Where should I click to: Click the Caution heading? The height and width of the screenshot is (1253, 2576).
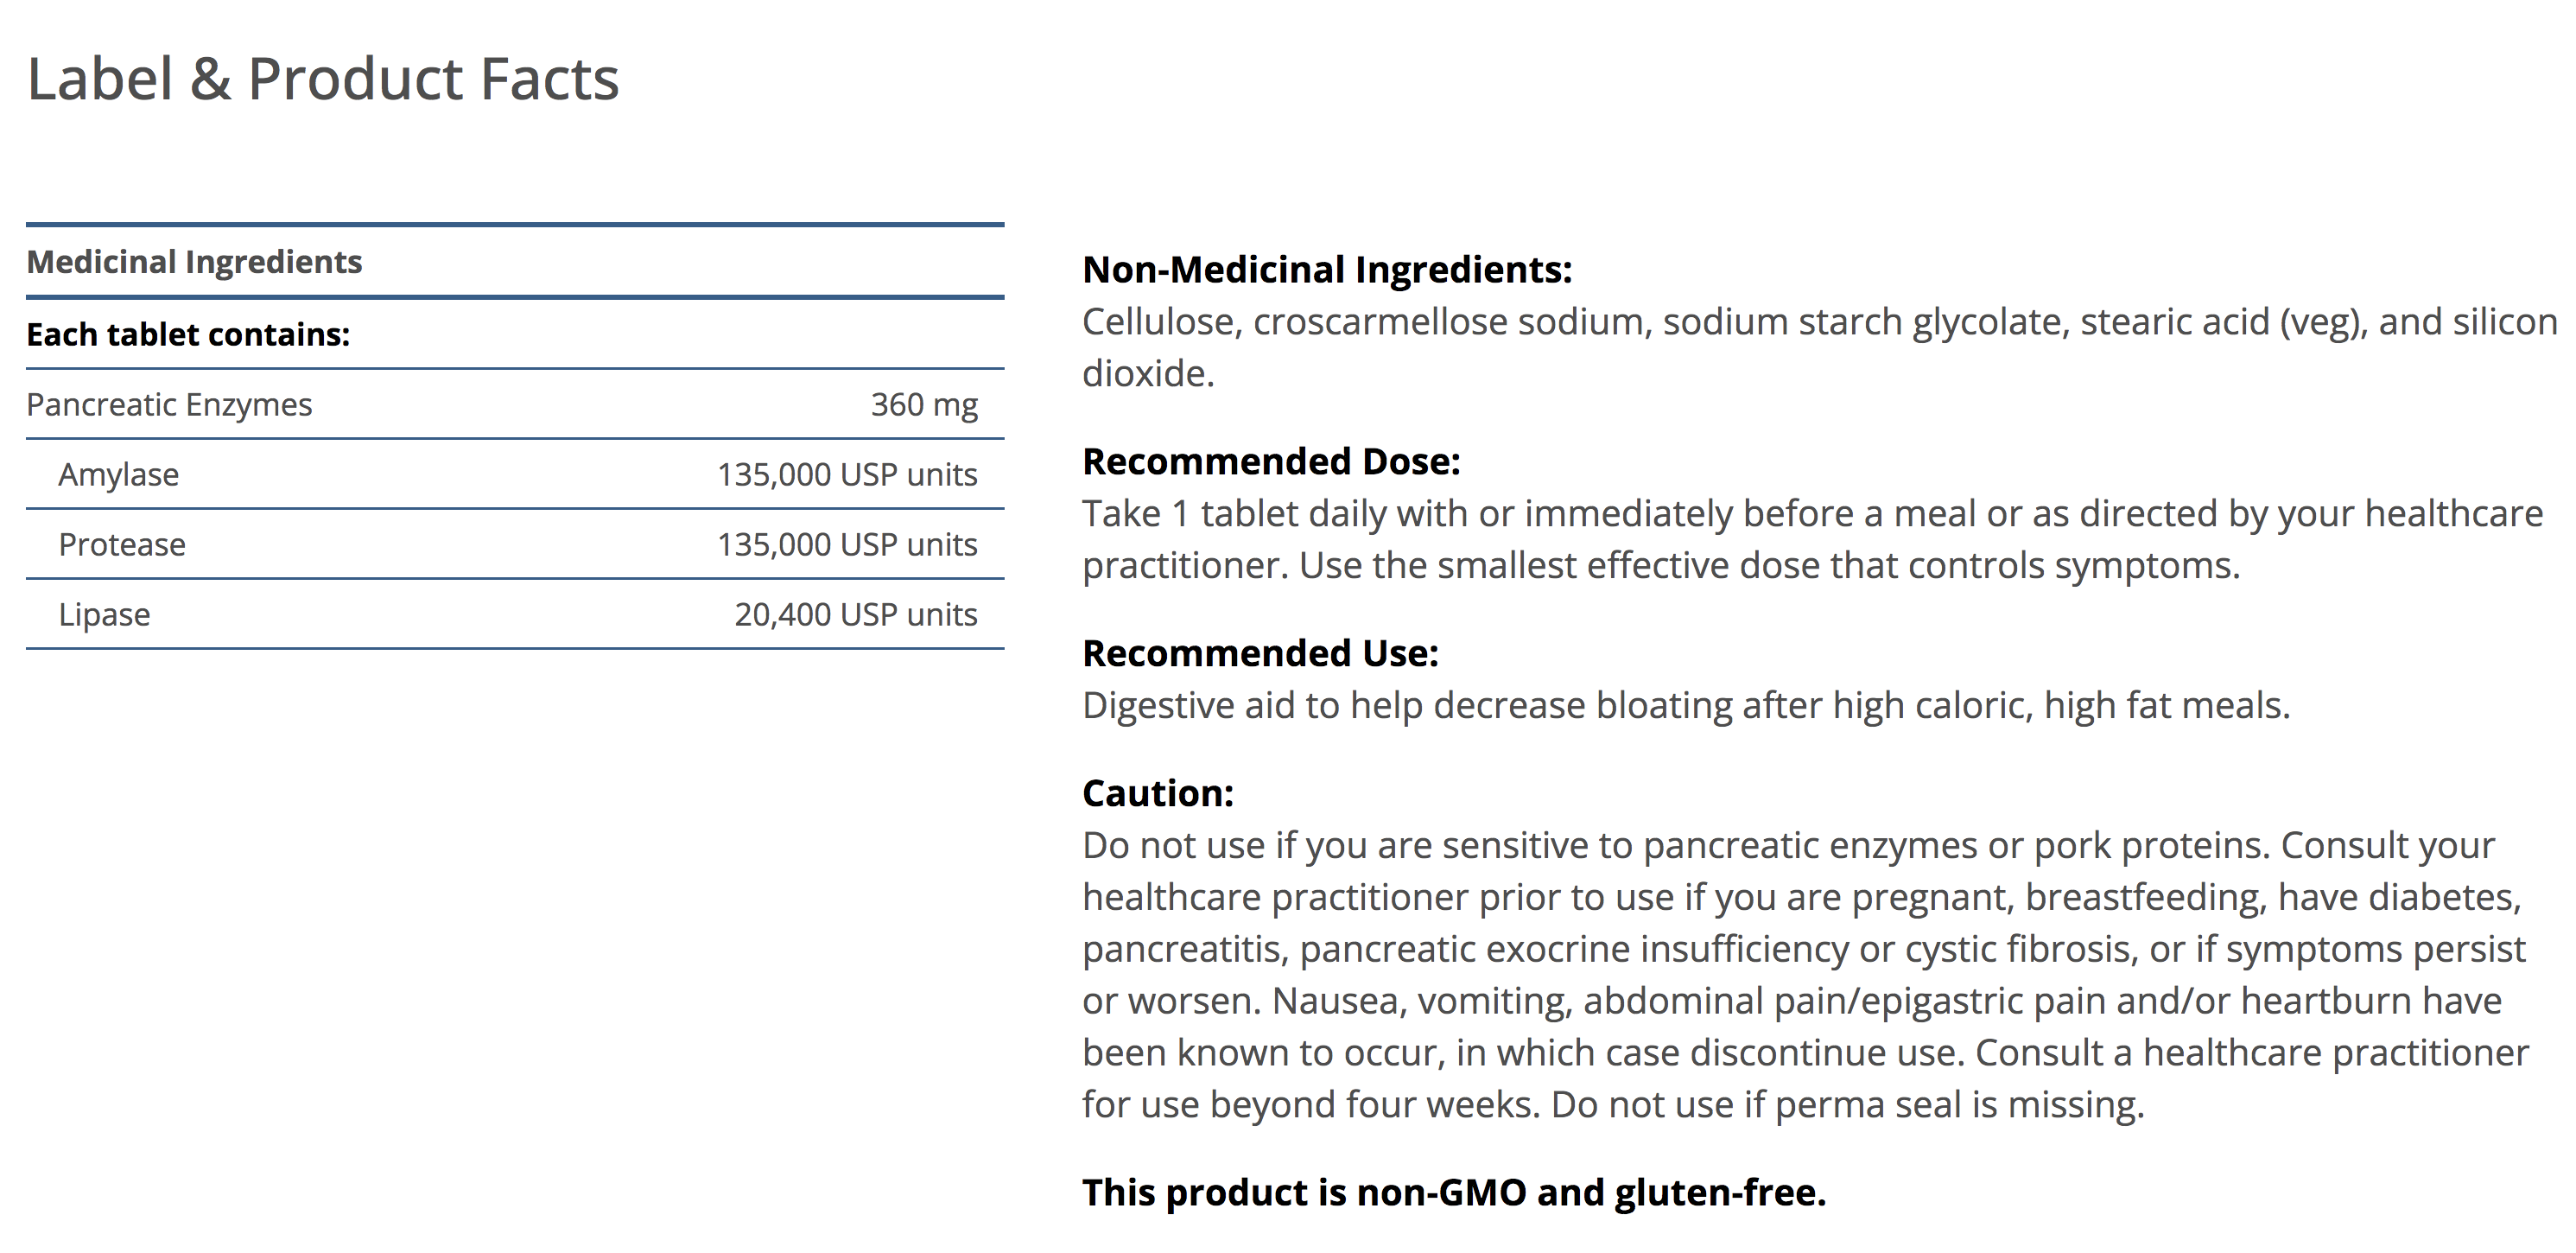(x=1157, y=794)
